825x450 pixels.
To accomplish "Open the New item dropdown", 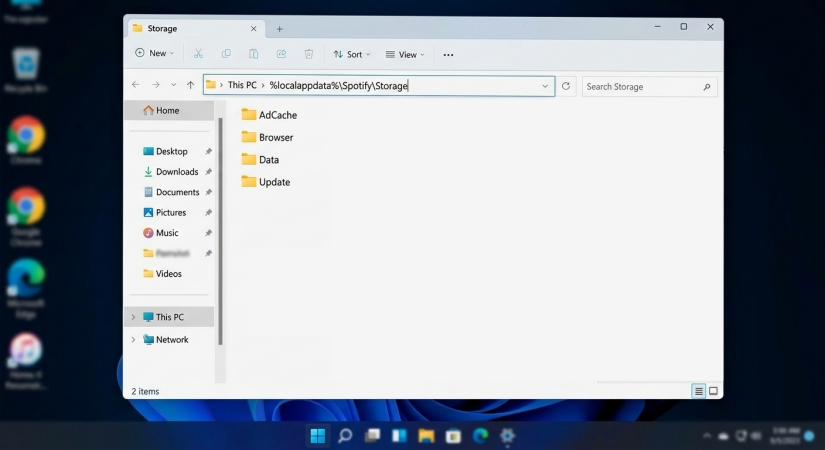I will 155,53.
